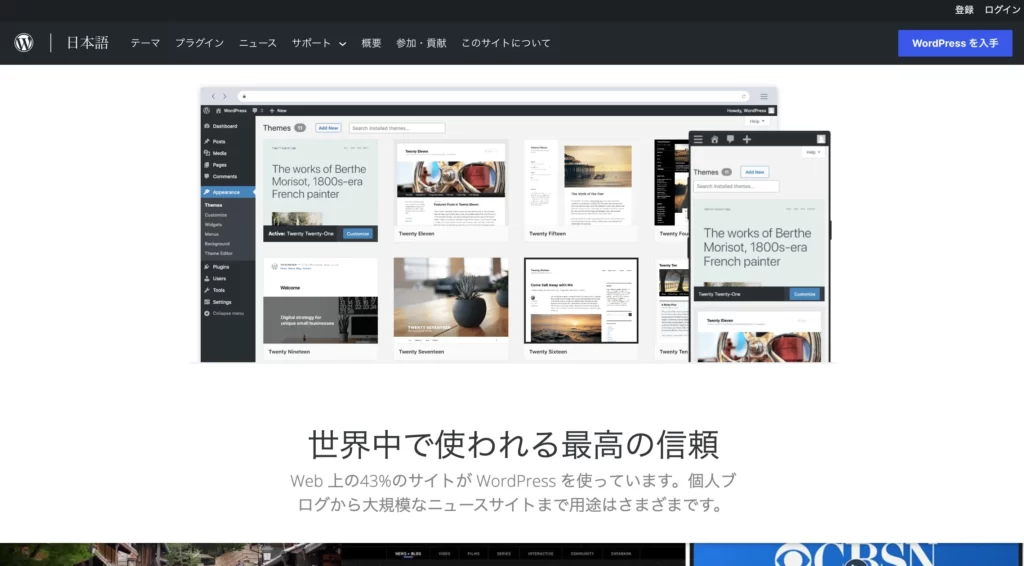Open the 日本語 locale site link
This screenshot has width=1024, height=566.
pos(88,43)
